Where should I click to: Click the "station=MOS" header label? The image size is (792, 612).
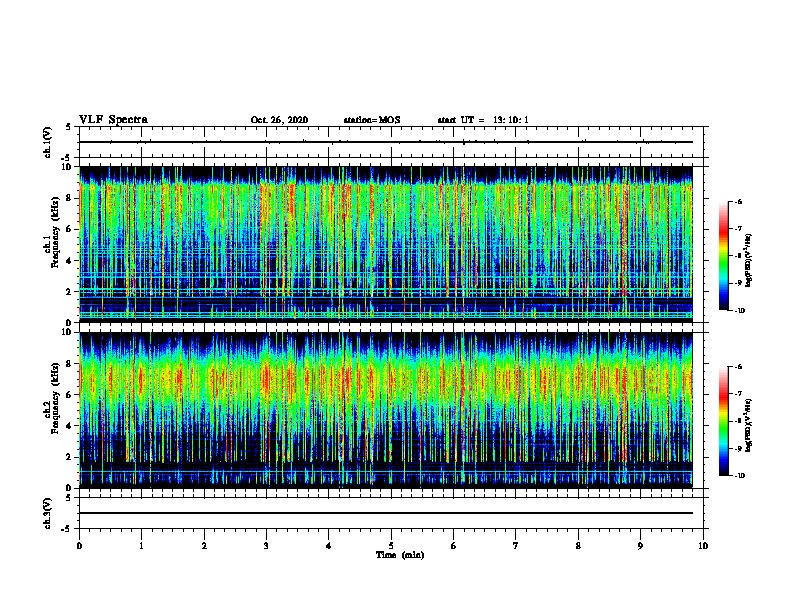(x=372, y=120)
